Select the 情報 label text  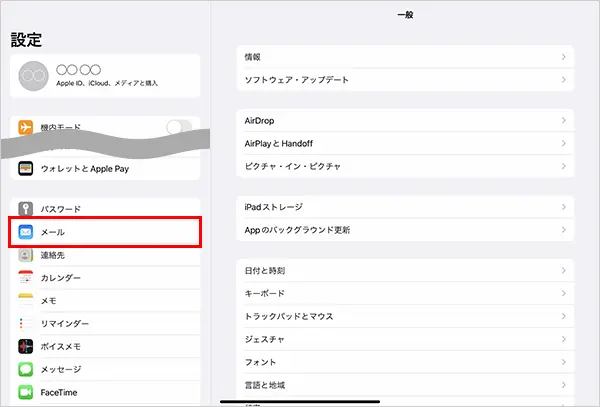pos(253,57)
